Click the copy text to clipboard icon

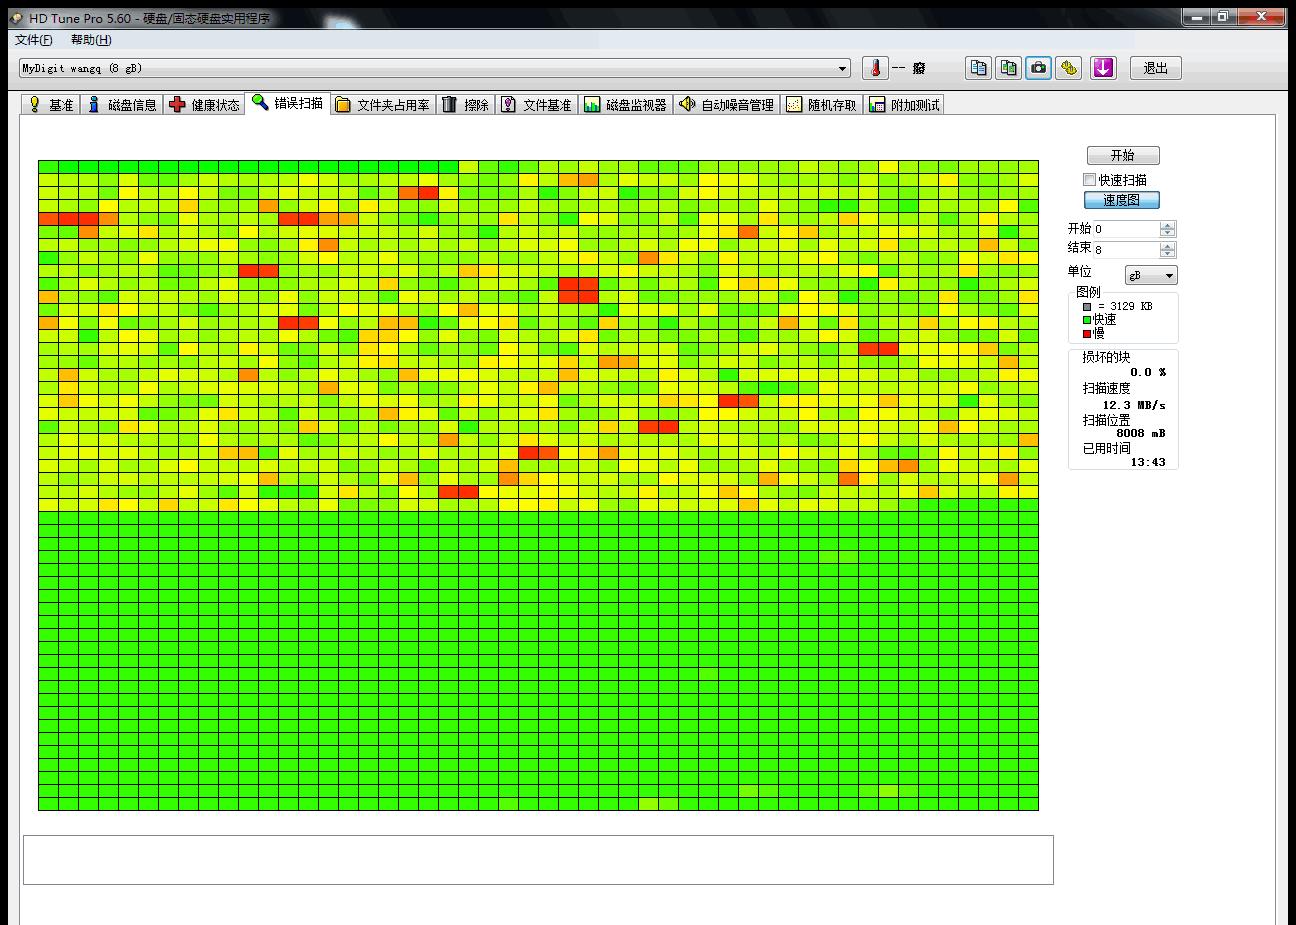click(979, 68)
